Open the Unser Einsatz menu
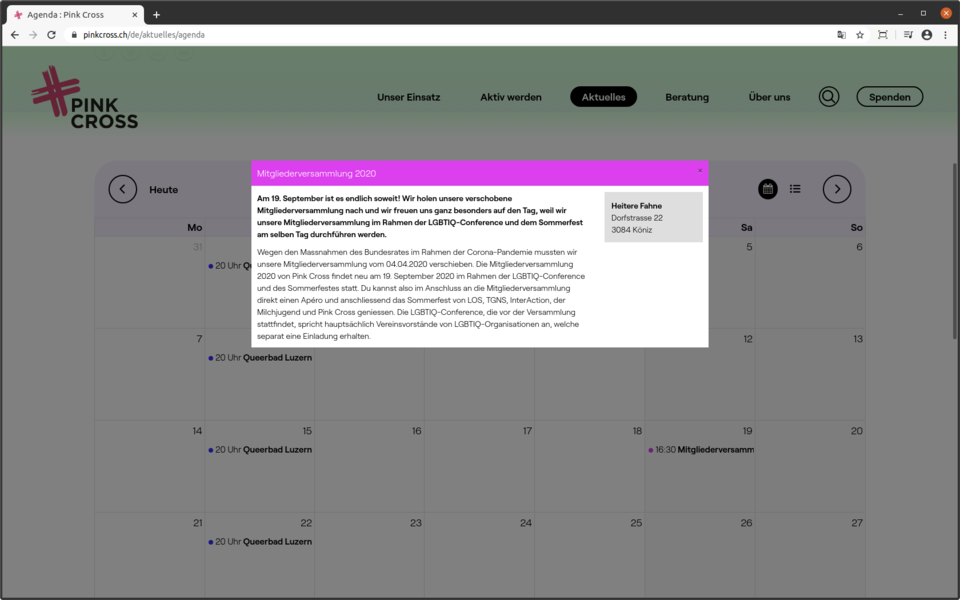The height and width of the screenshot is (600, 960). 408,97
